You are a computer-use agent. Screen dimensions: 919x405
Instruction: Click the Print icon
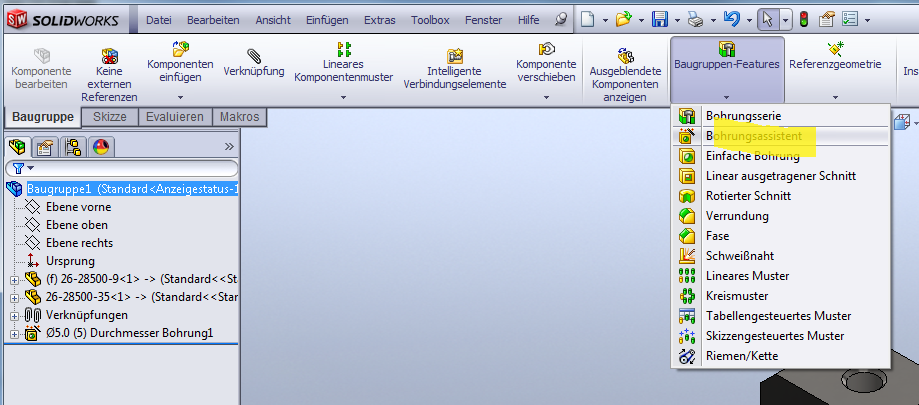(696, 21)
